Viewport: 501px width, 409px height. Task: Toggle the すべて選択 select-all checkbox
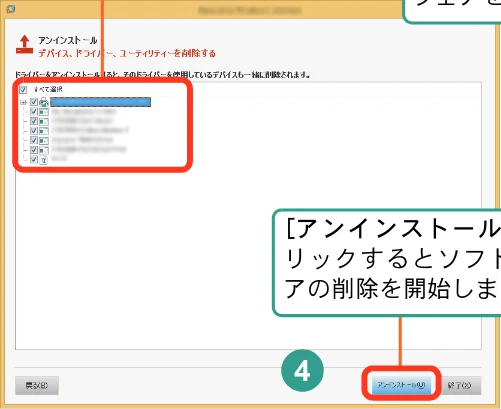tap(23, 89)
